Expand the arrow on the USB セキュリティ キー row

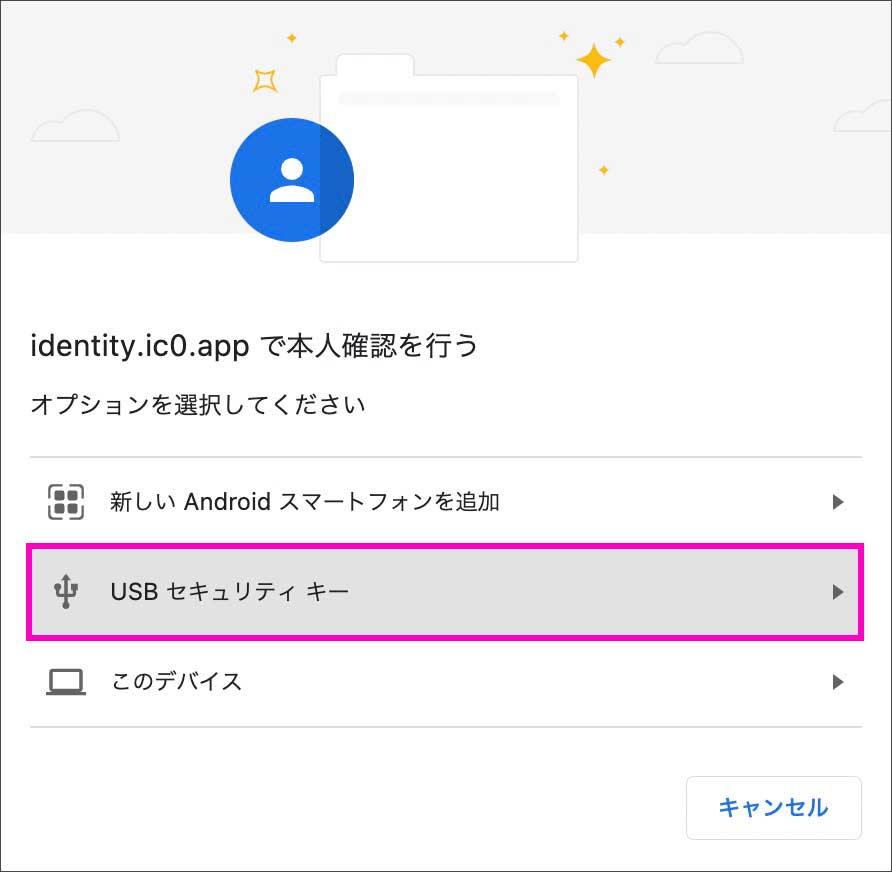pos(838,592)
